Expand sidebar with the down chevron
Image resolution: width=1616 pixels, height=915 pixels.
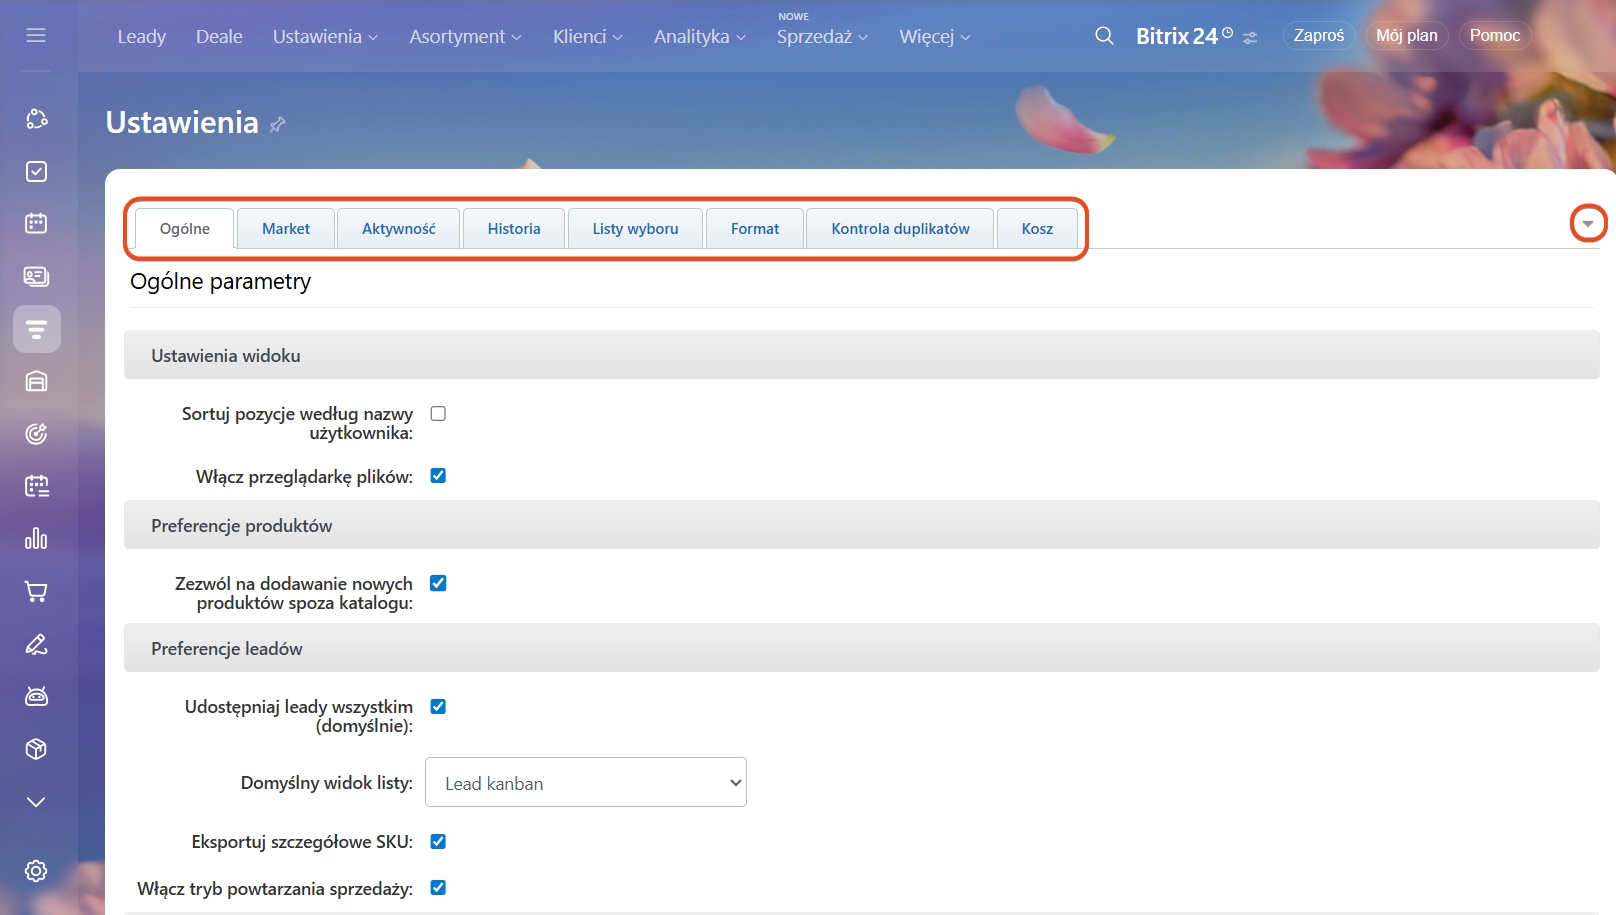point(36,802)
